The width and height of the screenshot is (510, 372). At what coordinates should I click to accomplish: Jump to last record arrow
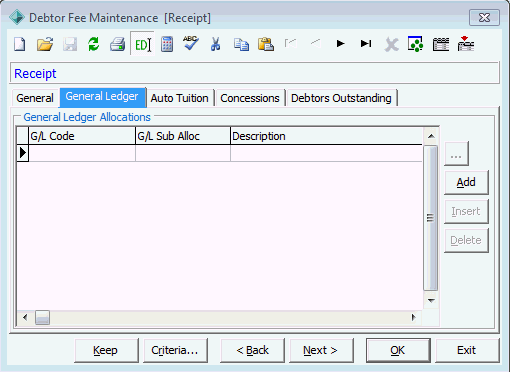366,43
